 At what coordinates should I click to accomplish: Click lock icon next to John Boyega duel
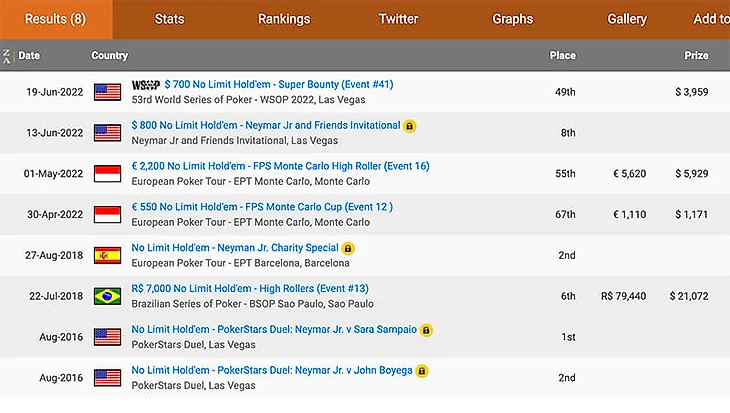pos(422,371)
